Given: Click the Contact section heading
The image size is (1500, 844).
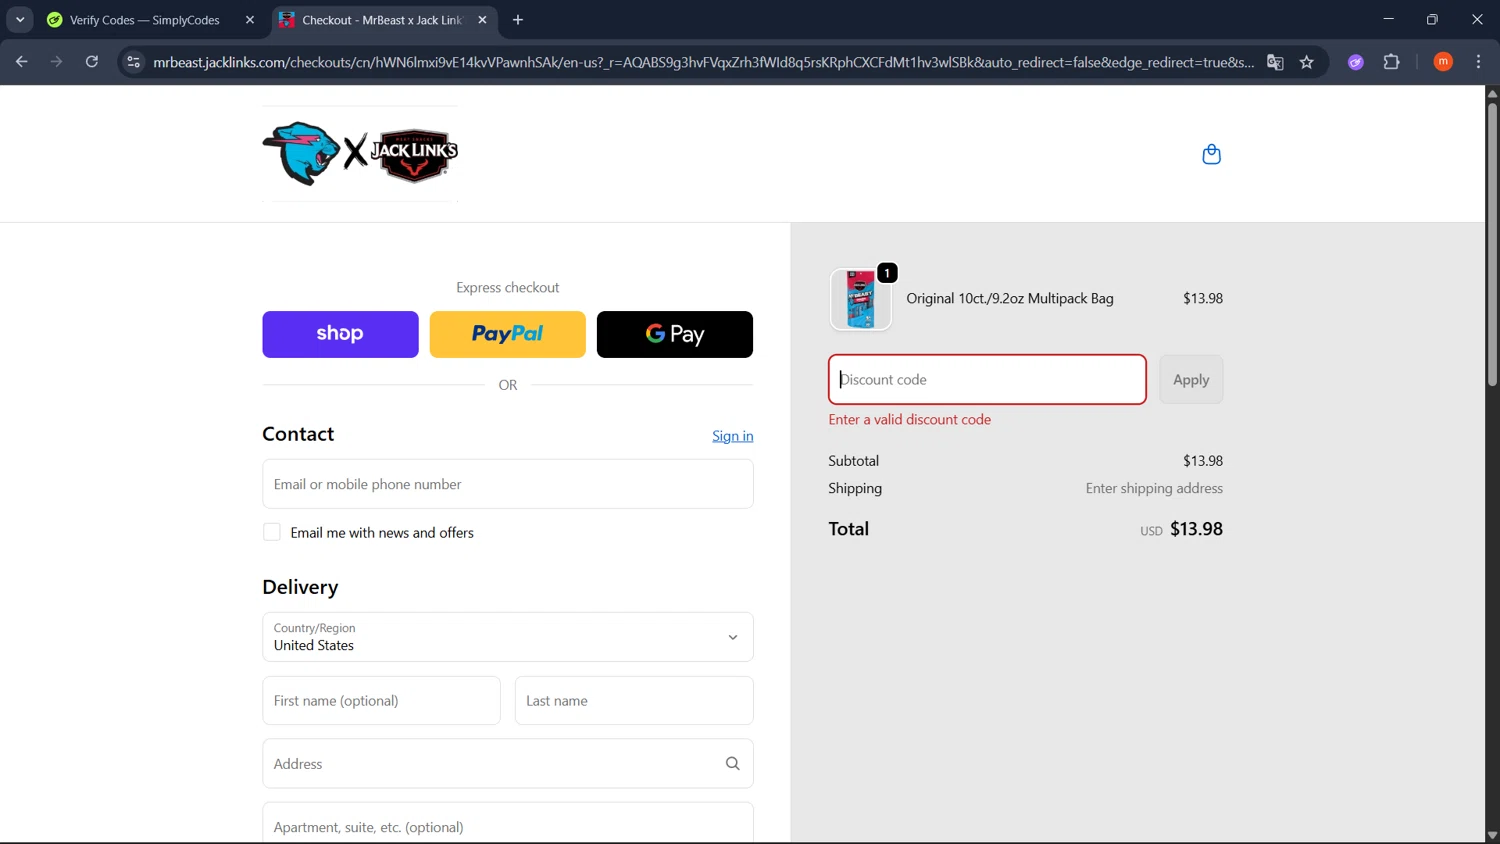Looking at the screenshot, I should point(298,434).
